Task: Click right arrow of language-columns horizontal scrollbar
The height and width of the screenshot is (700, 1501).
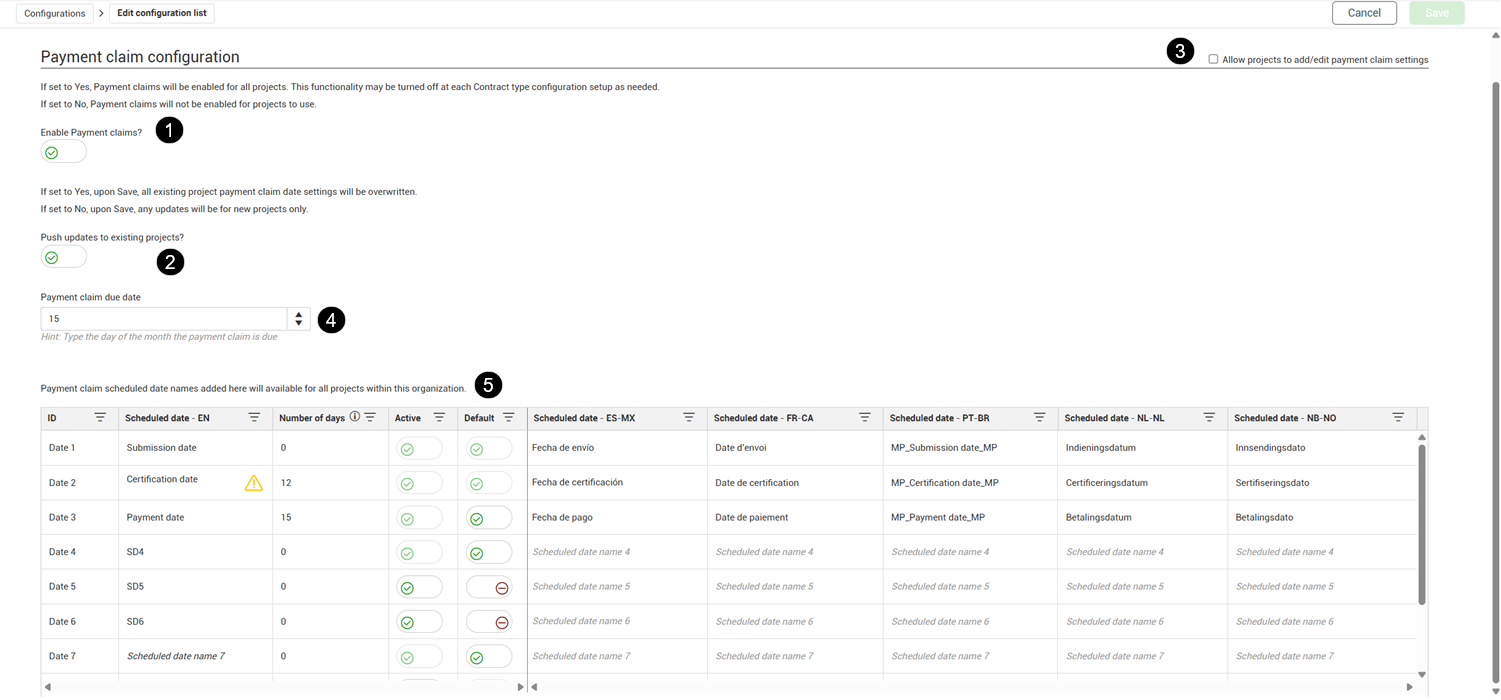Action: pos(1410,687)
